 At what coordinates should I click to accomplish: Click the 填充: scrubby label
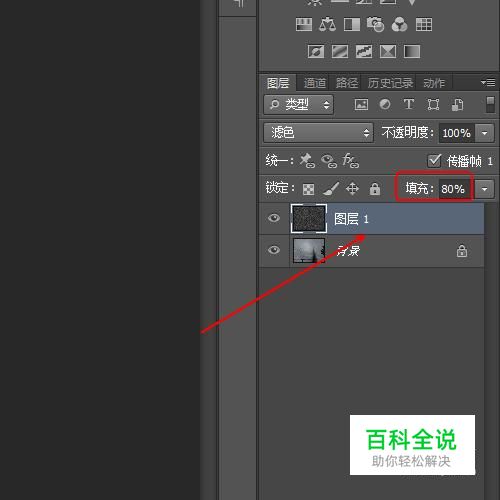click(x=420, y=188)
